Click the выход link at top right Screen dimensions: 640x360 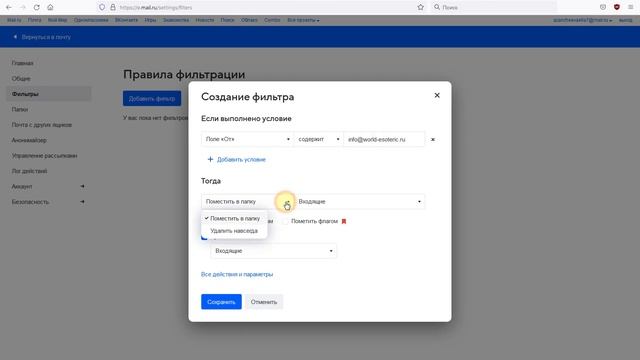[x=625, y=20]
